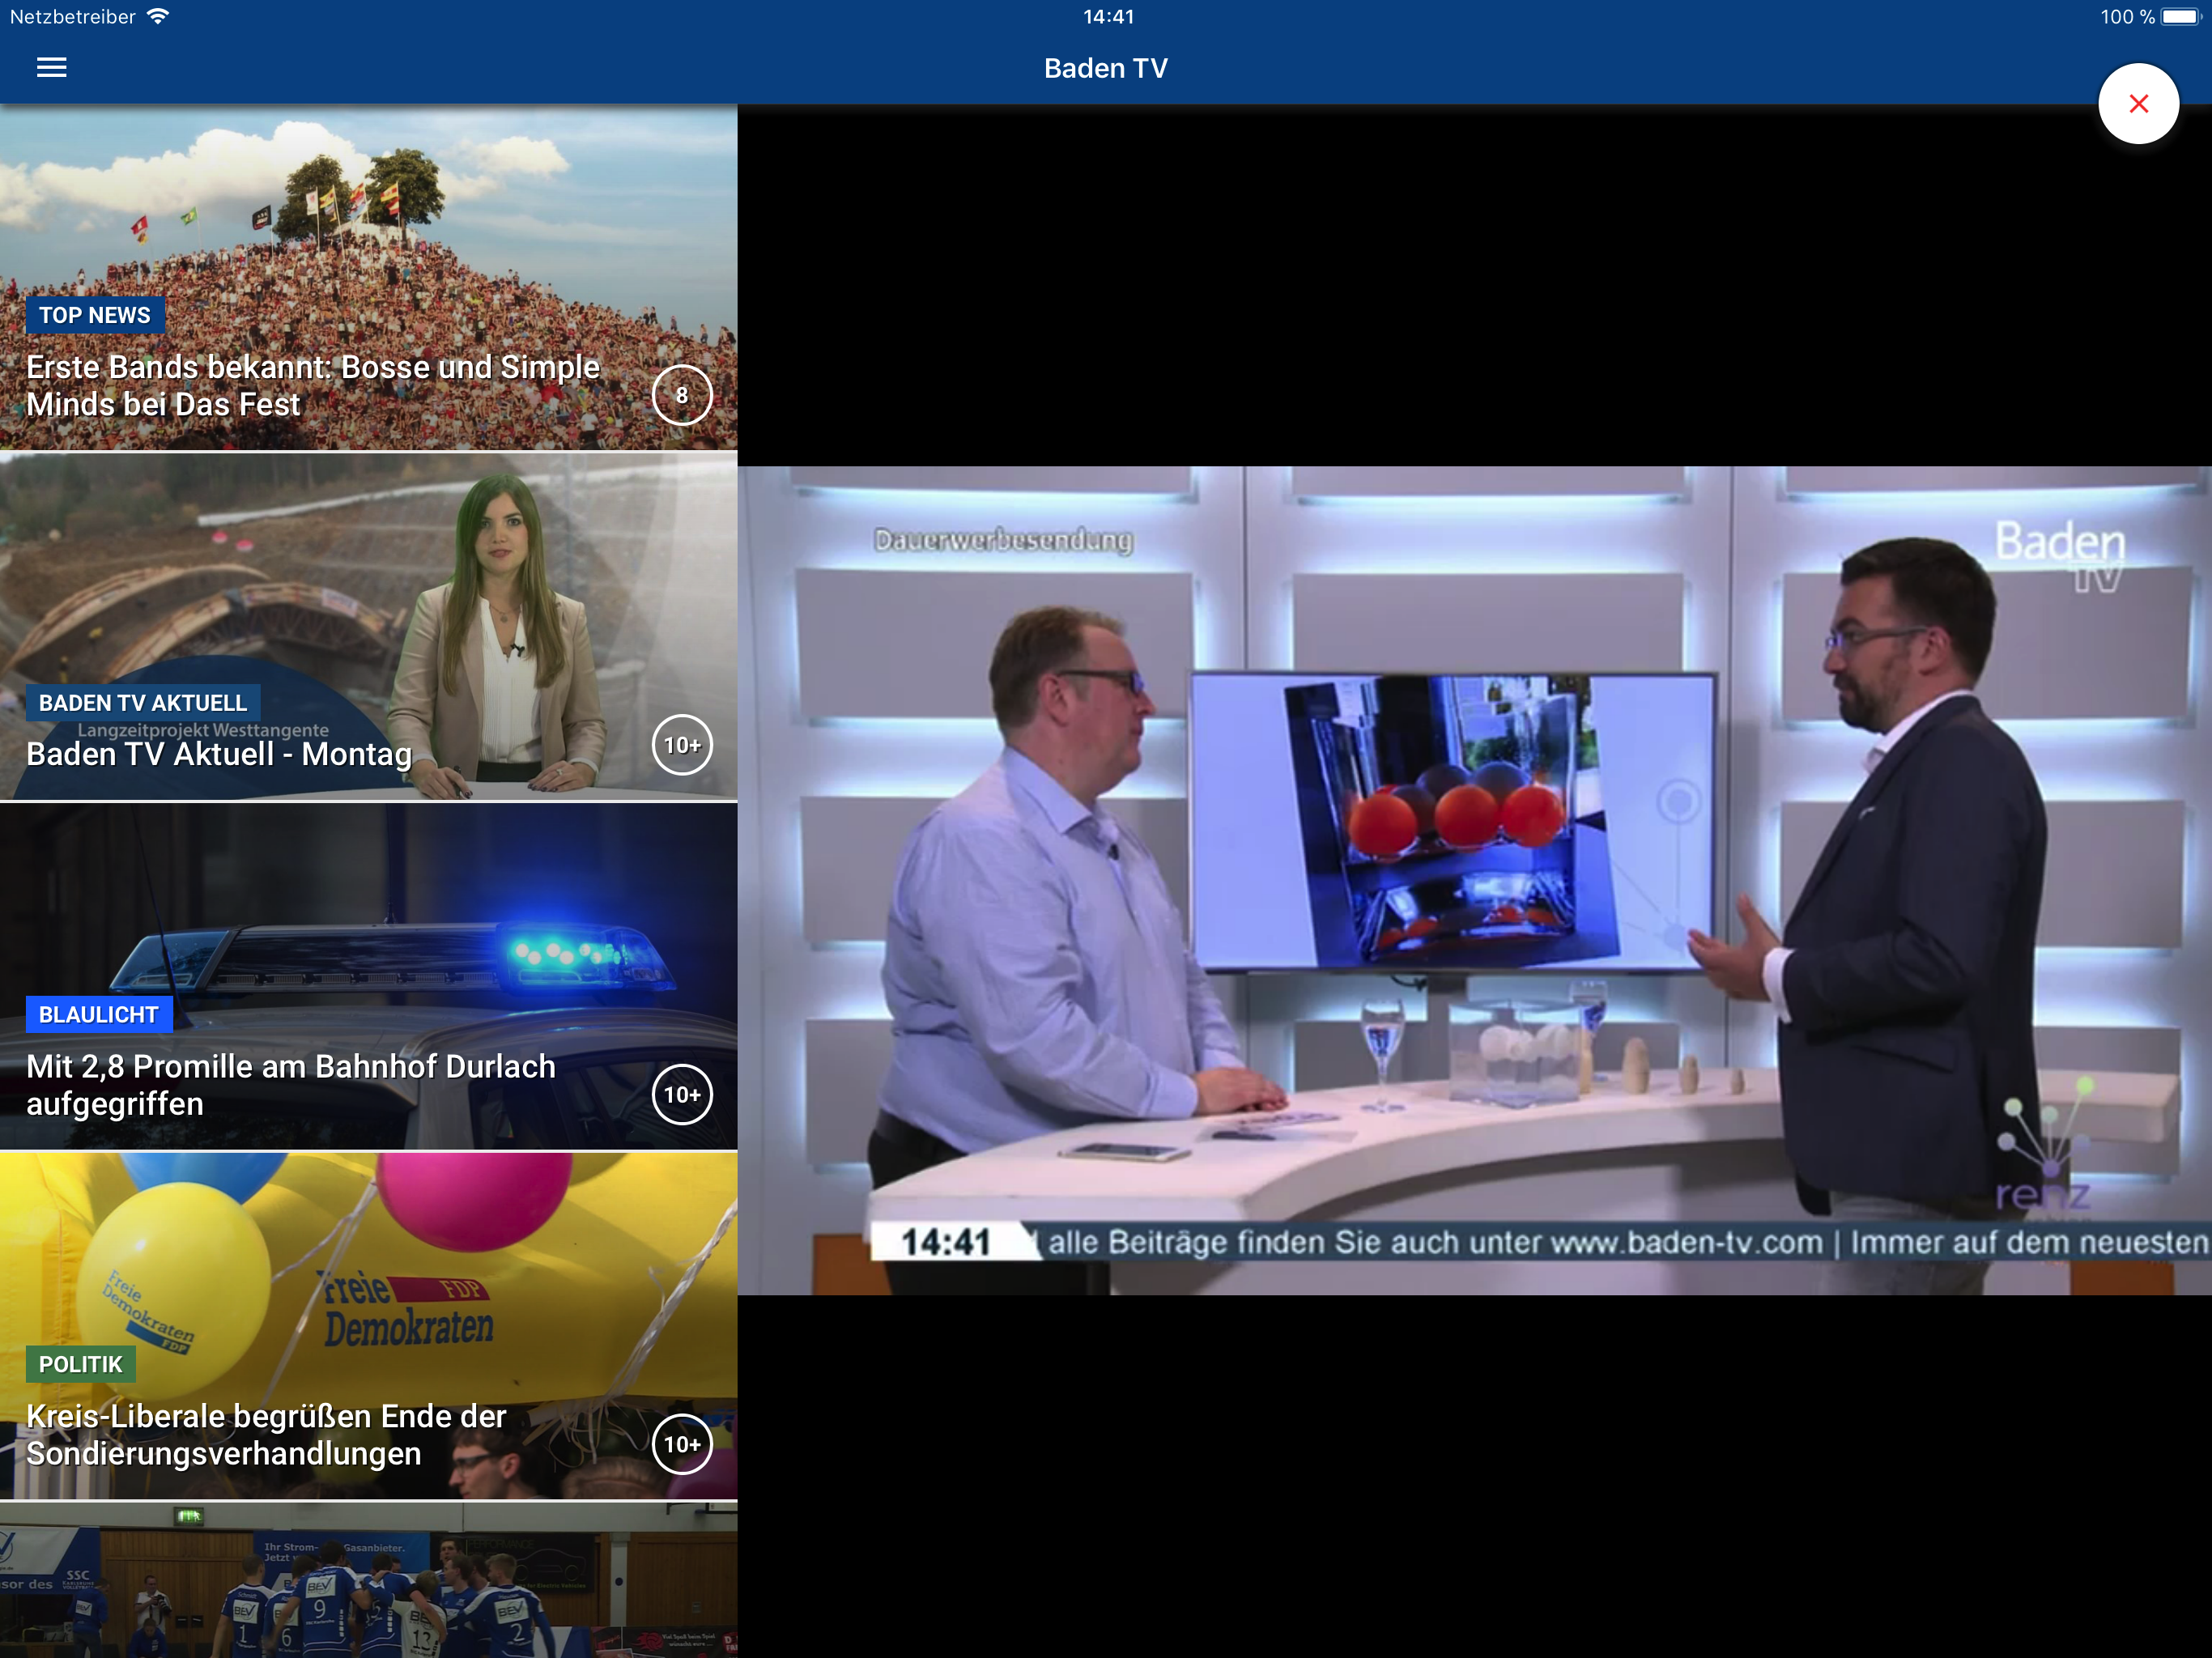The image size is (2212, 1658).
Task: Open Baden TV Aktuell - Montag headline
Action: 219,755
